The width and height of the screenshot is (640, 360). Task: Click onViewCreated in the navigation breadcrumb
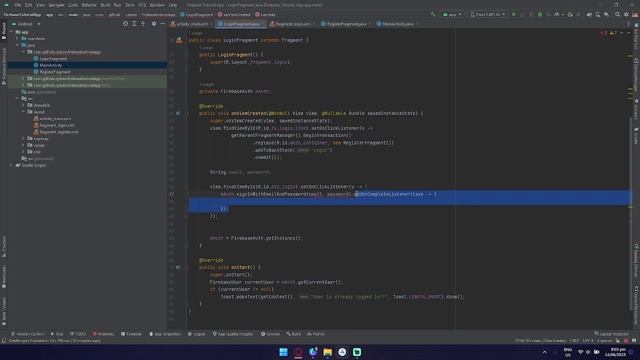pyautogui.click(x=234, y=15)
